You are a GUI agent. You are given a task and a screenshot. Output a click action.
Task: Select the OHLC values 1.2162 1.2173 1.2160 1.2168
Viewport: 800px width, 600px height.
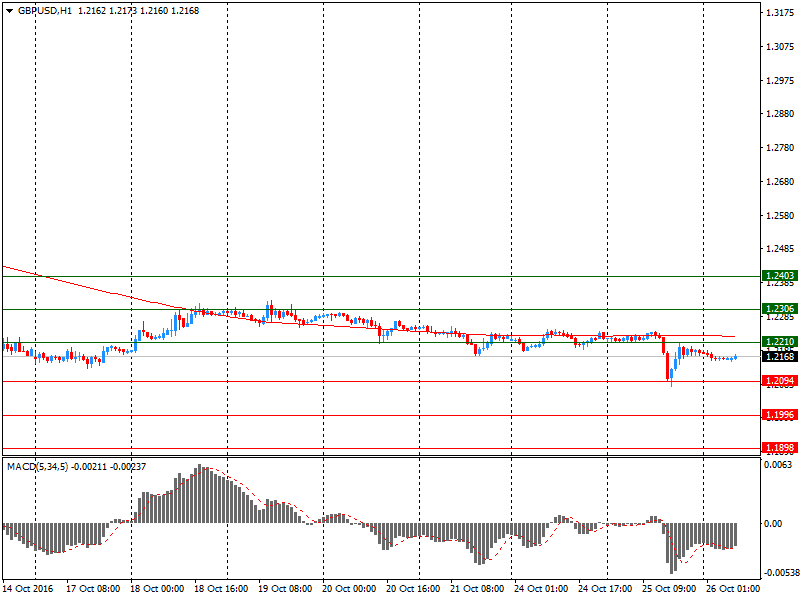pyautogui.click(x=138, y=11)
